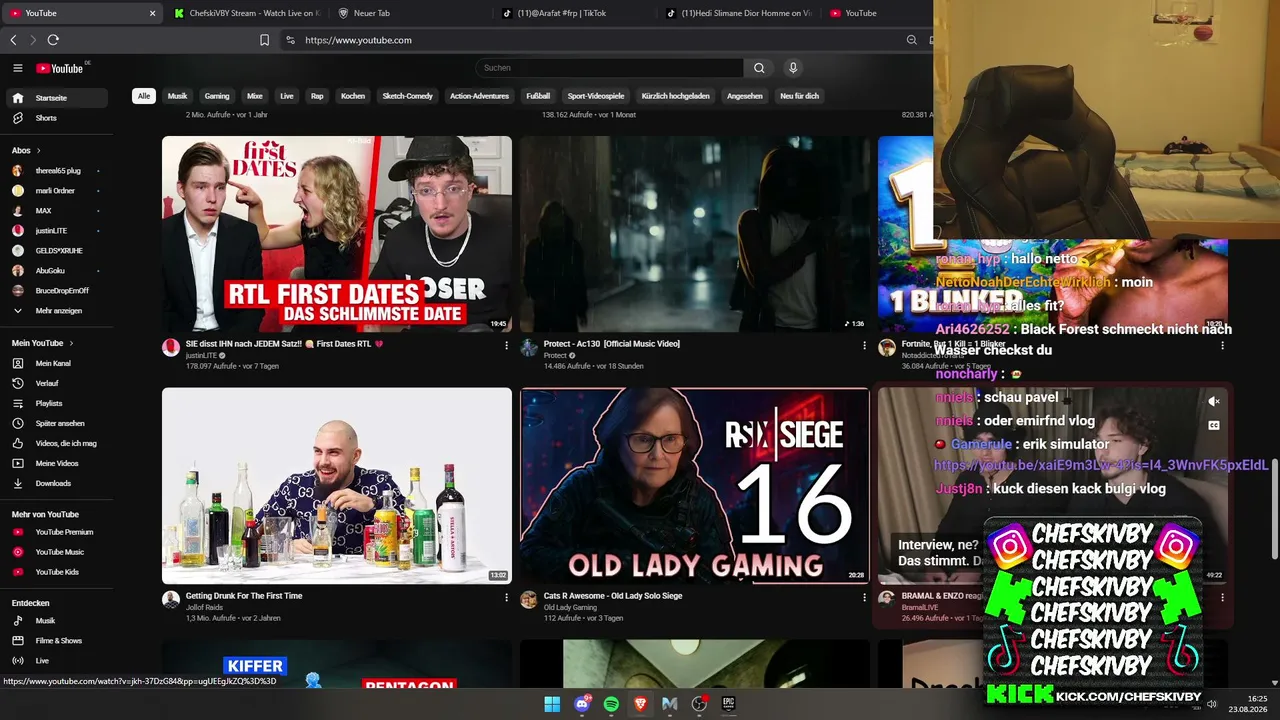This screenshot has height=720, width=1280.
Task: Open Spotify from the taskbar
Action: tap(611, 704)
